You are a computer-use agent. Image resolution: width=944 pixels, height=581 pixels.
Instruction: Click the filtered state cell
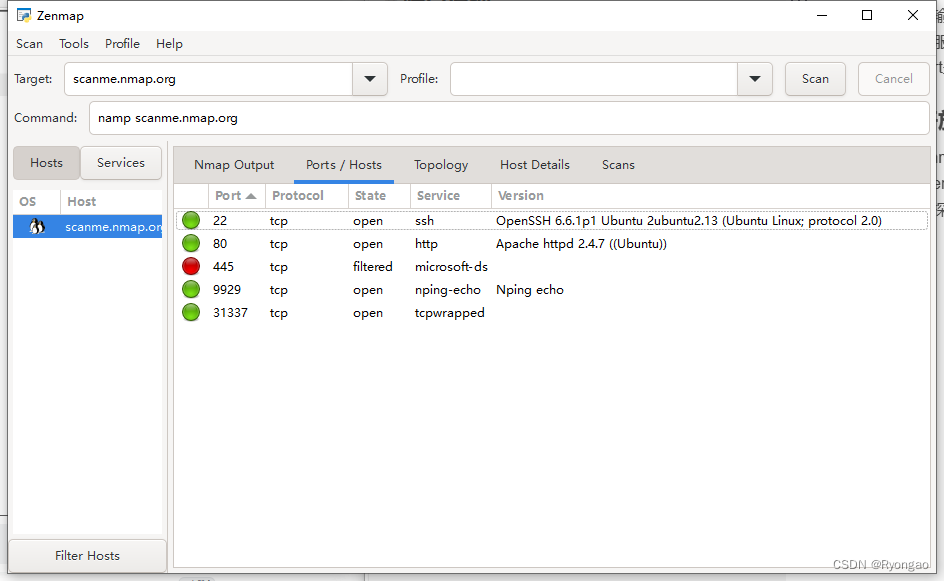click(x=373, y=267)
